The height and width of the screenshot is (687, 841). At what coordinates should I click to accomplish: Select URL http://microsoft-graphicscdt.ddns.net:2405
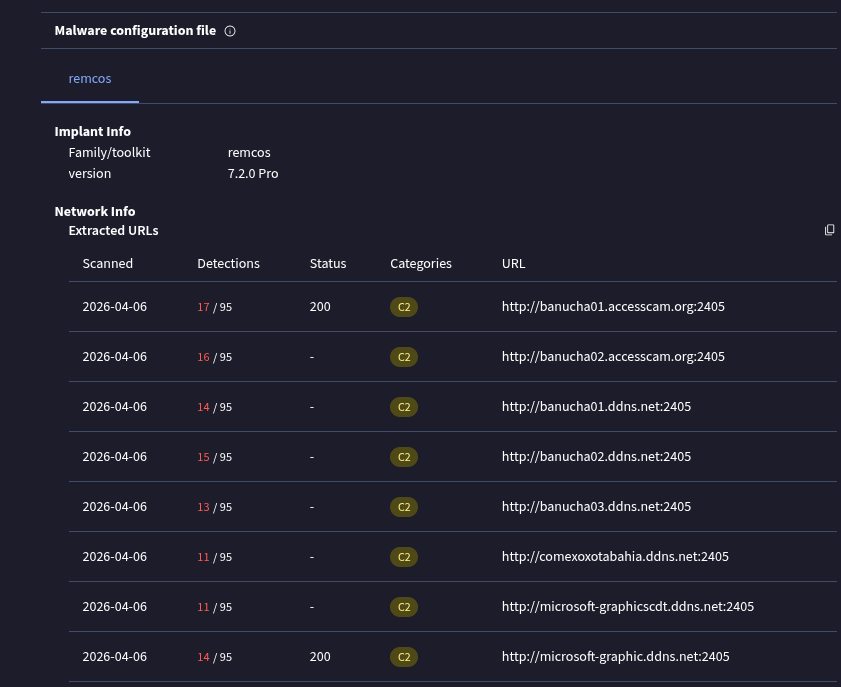pyautogui.click(x=628, y=607)
